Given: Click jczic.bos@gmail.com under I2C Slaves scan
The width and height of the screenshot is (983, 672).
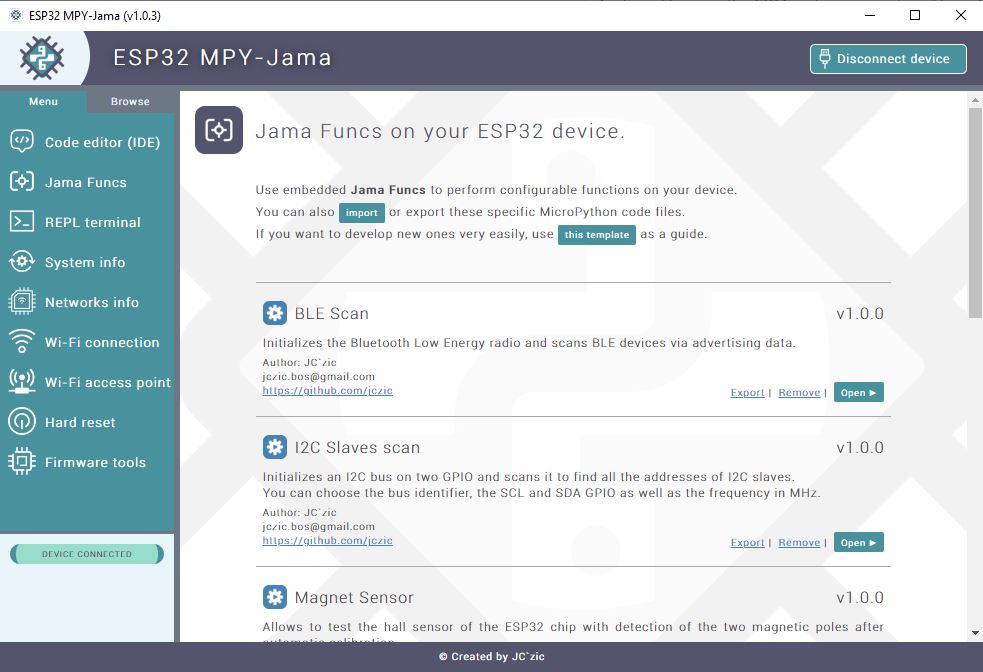Looking at the screenshot, I should tap(318, 526).
